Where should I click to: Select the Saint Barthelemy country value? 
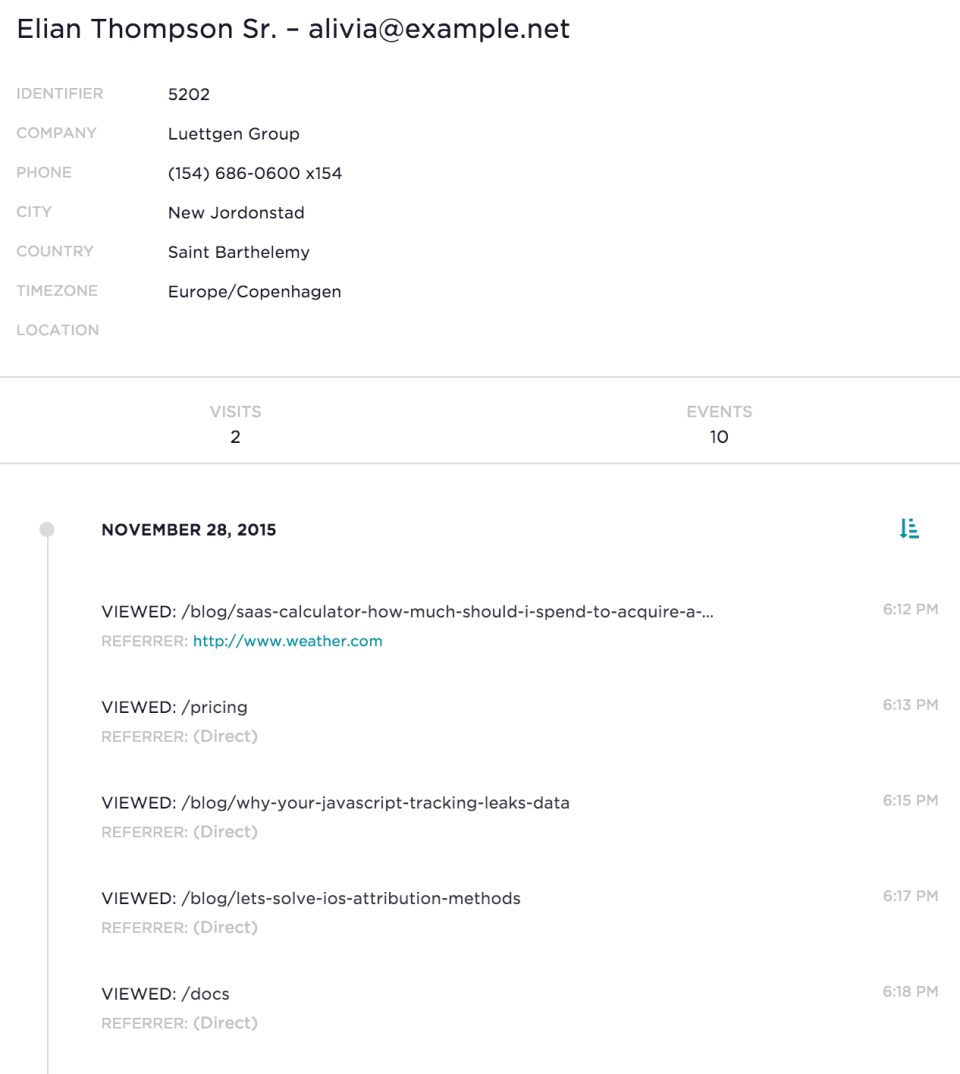pos(238,252)
